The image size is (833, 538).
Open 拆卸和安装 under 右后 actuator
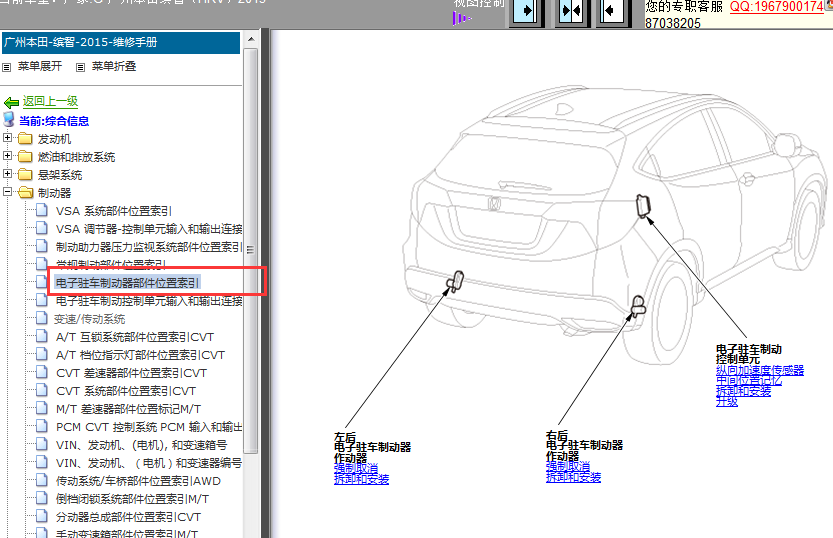tap(573, 477)
